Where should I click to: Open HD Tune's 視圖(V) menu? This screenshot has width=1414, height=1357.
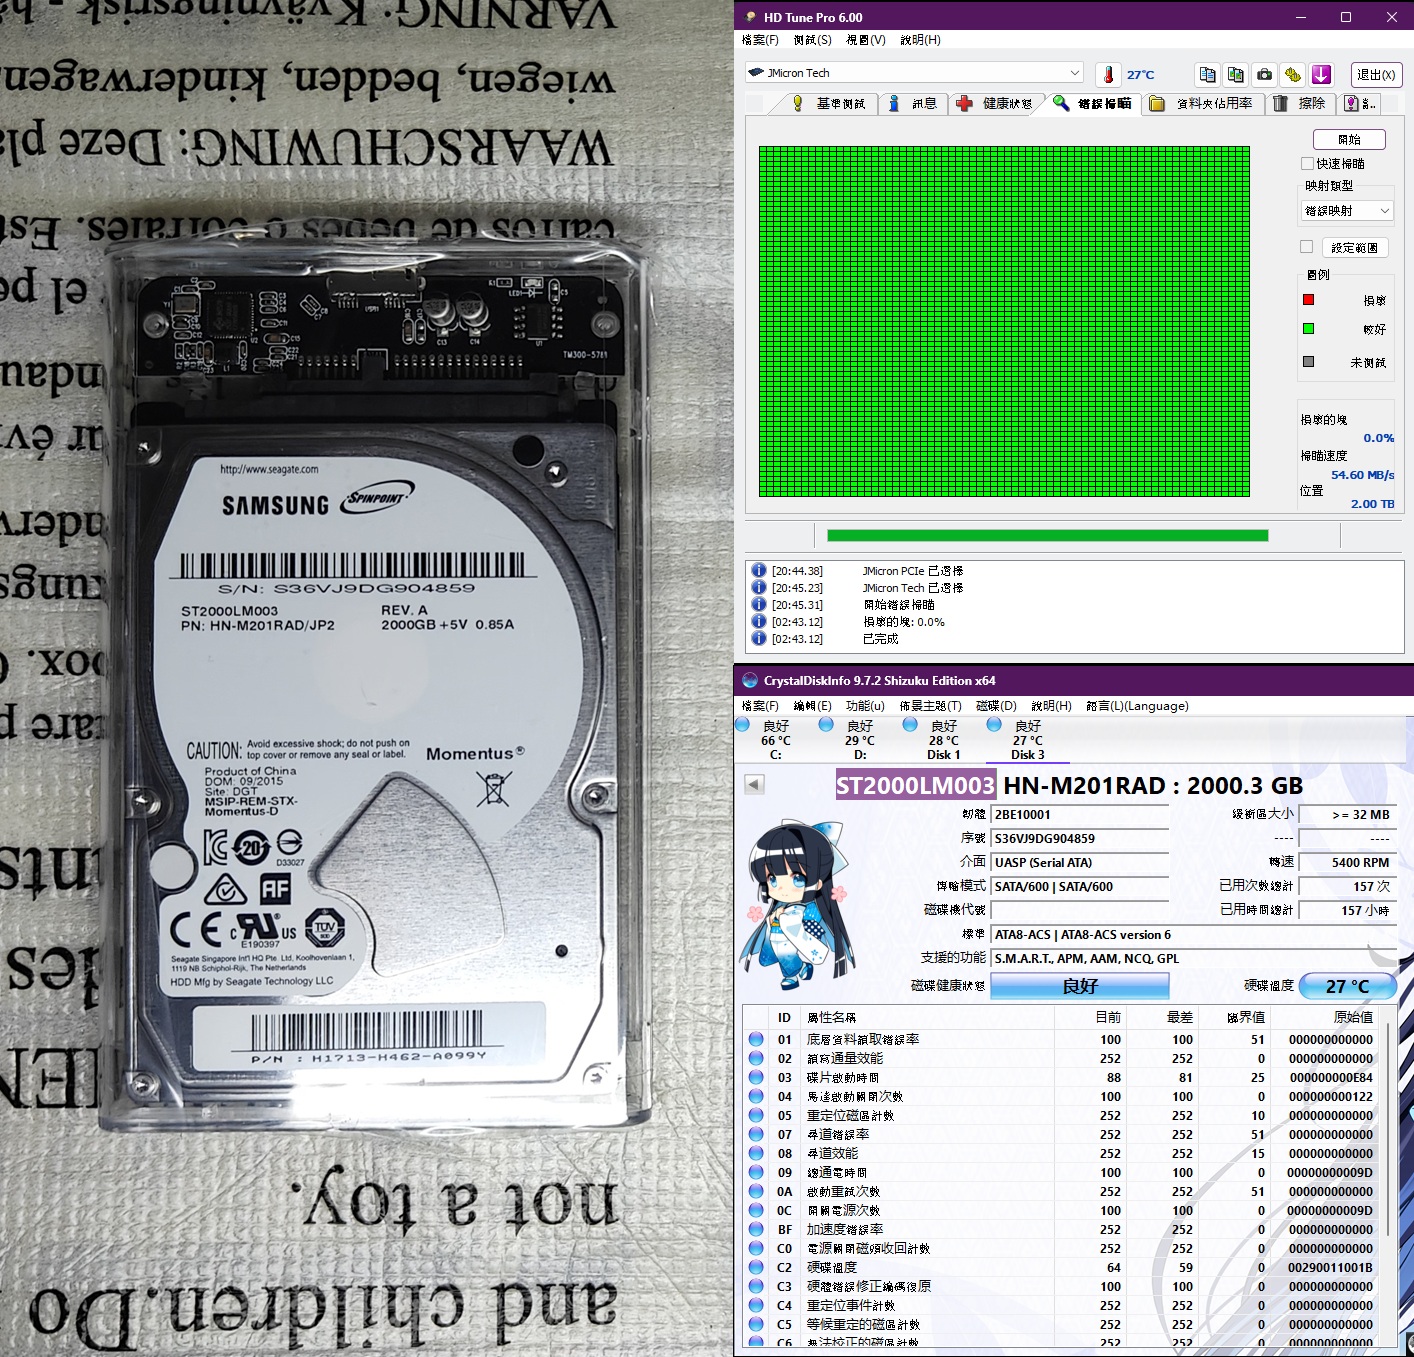(x=866, y=40)
